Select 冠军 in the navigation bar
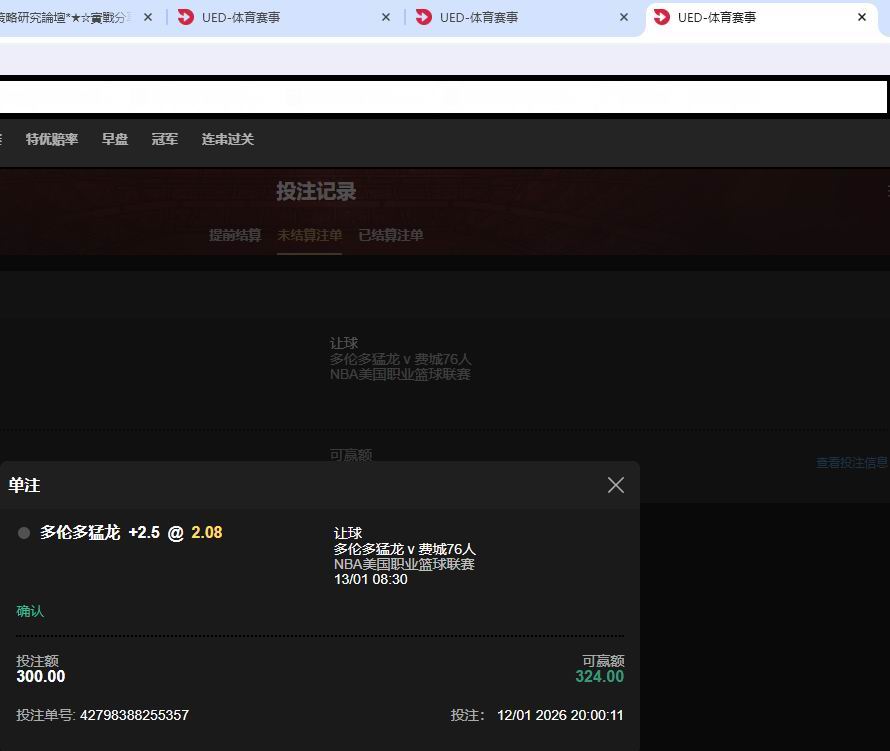The height and width of the screenshot is (751, 890). pyautogui.click(x=165, y=140)
